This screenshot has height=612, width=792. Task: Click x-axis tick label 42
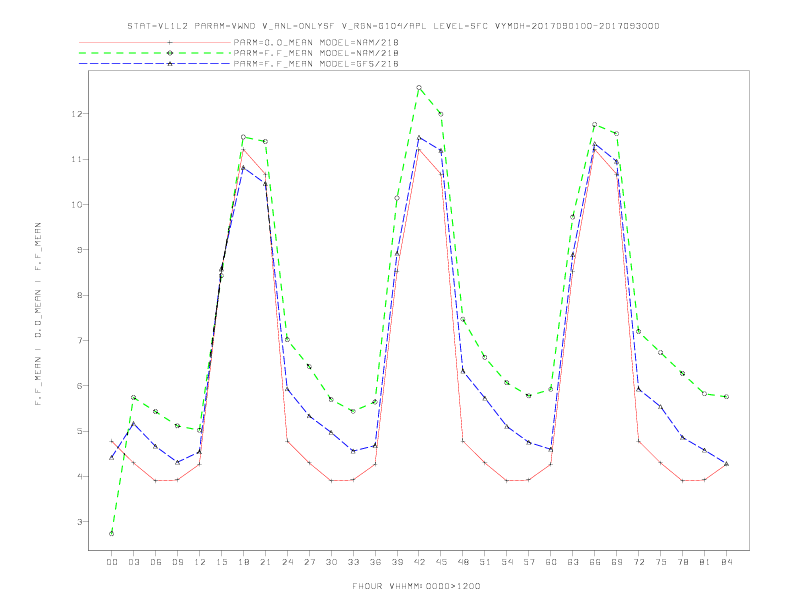click(419, 562)
